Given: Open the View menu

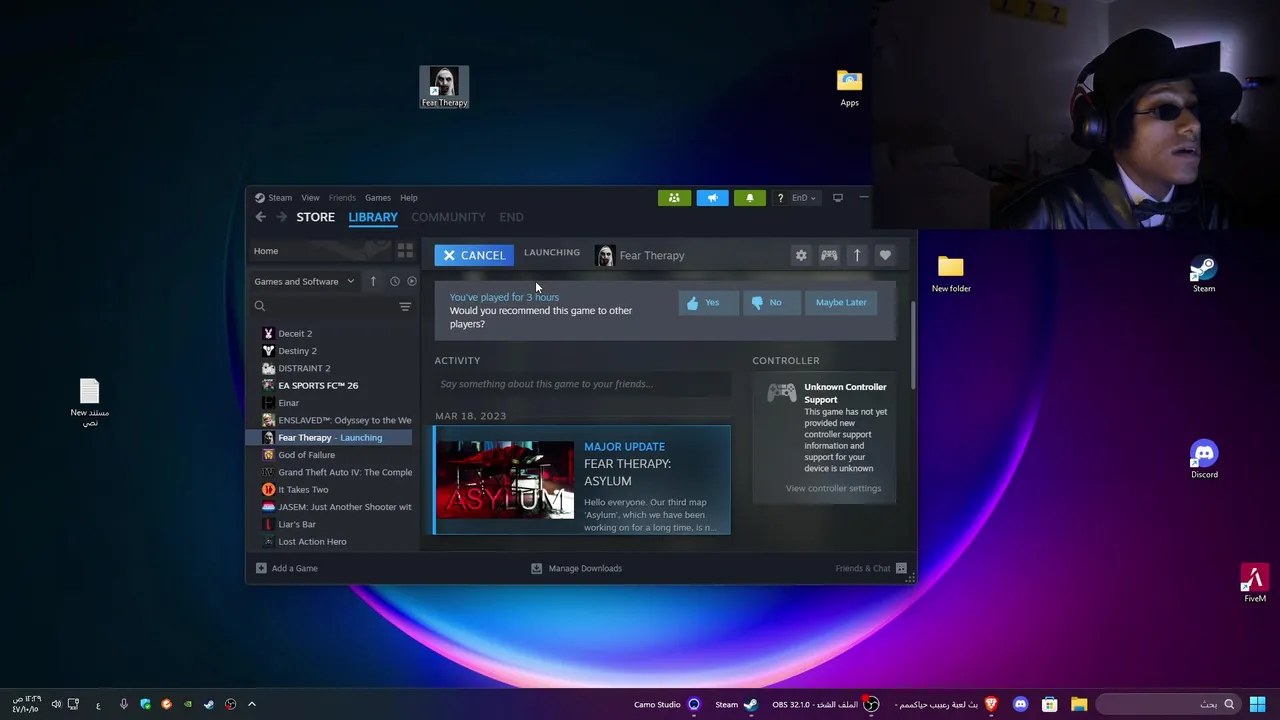Looking at the screenshot, I should [311, 198].
